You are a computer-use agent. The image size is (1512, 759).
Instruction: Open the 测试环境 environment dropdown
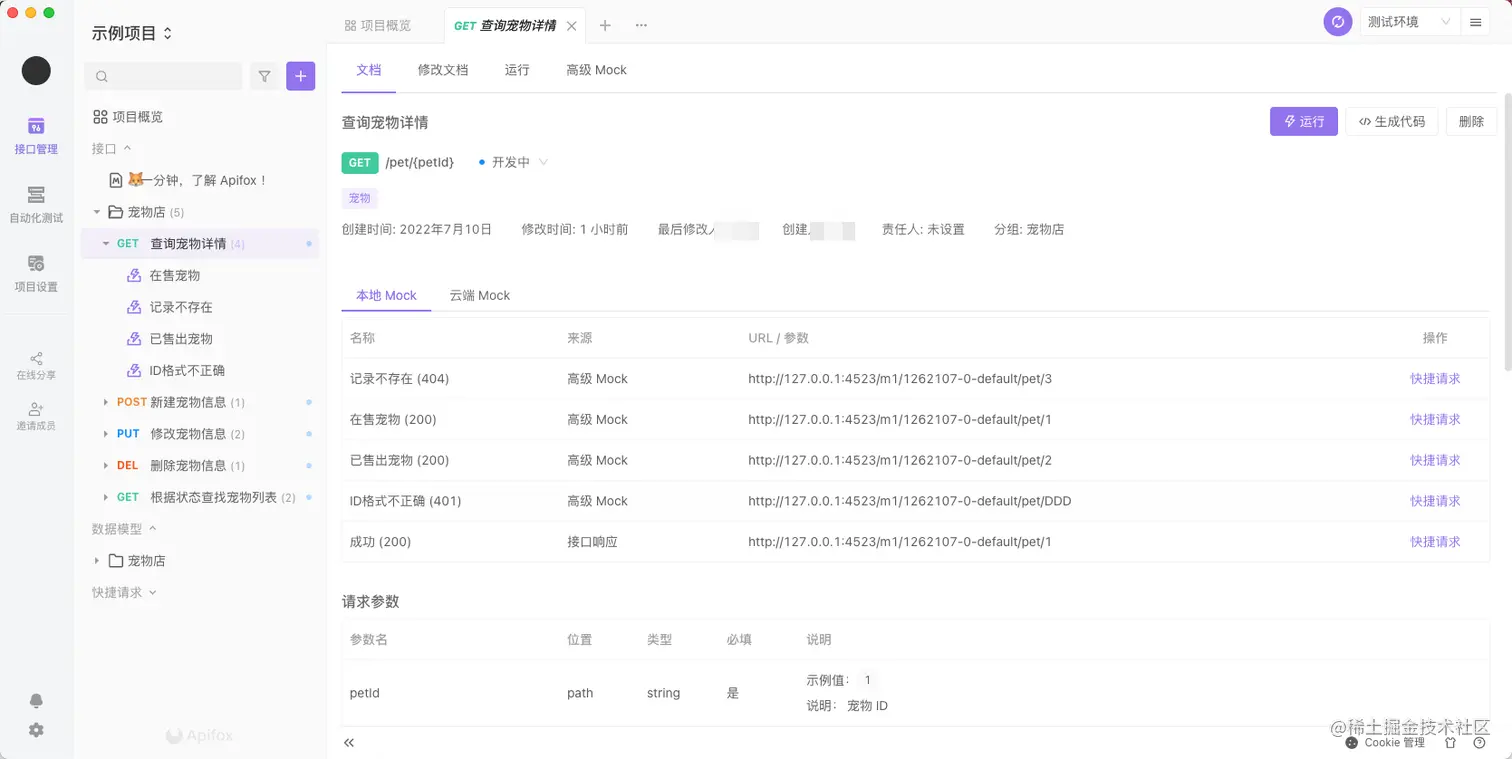pos(1409,21)
